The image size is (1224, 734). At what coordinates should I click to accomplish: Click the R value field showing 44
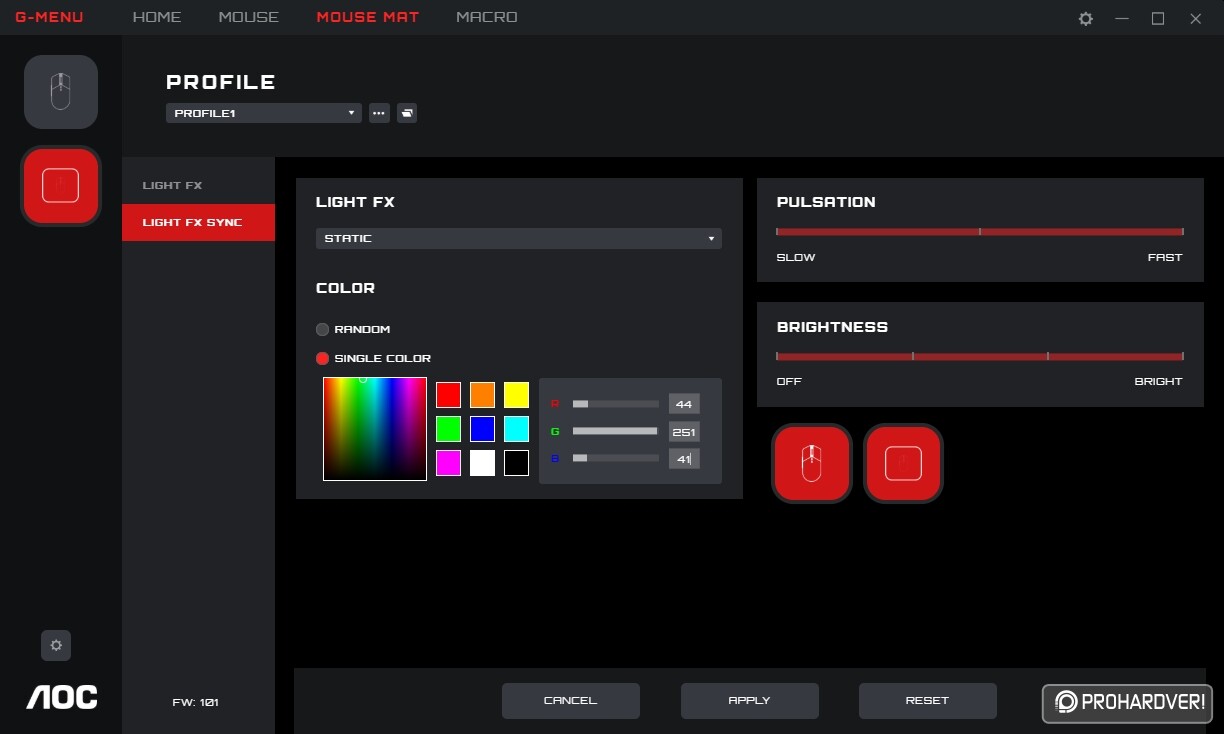coord(684,404)
